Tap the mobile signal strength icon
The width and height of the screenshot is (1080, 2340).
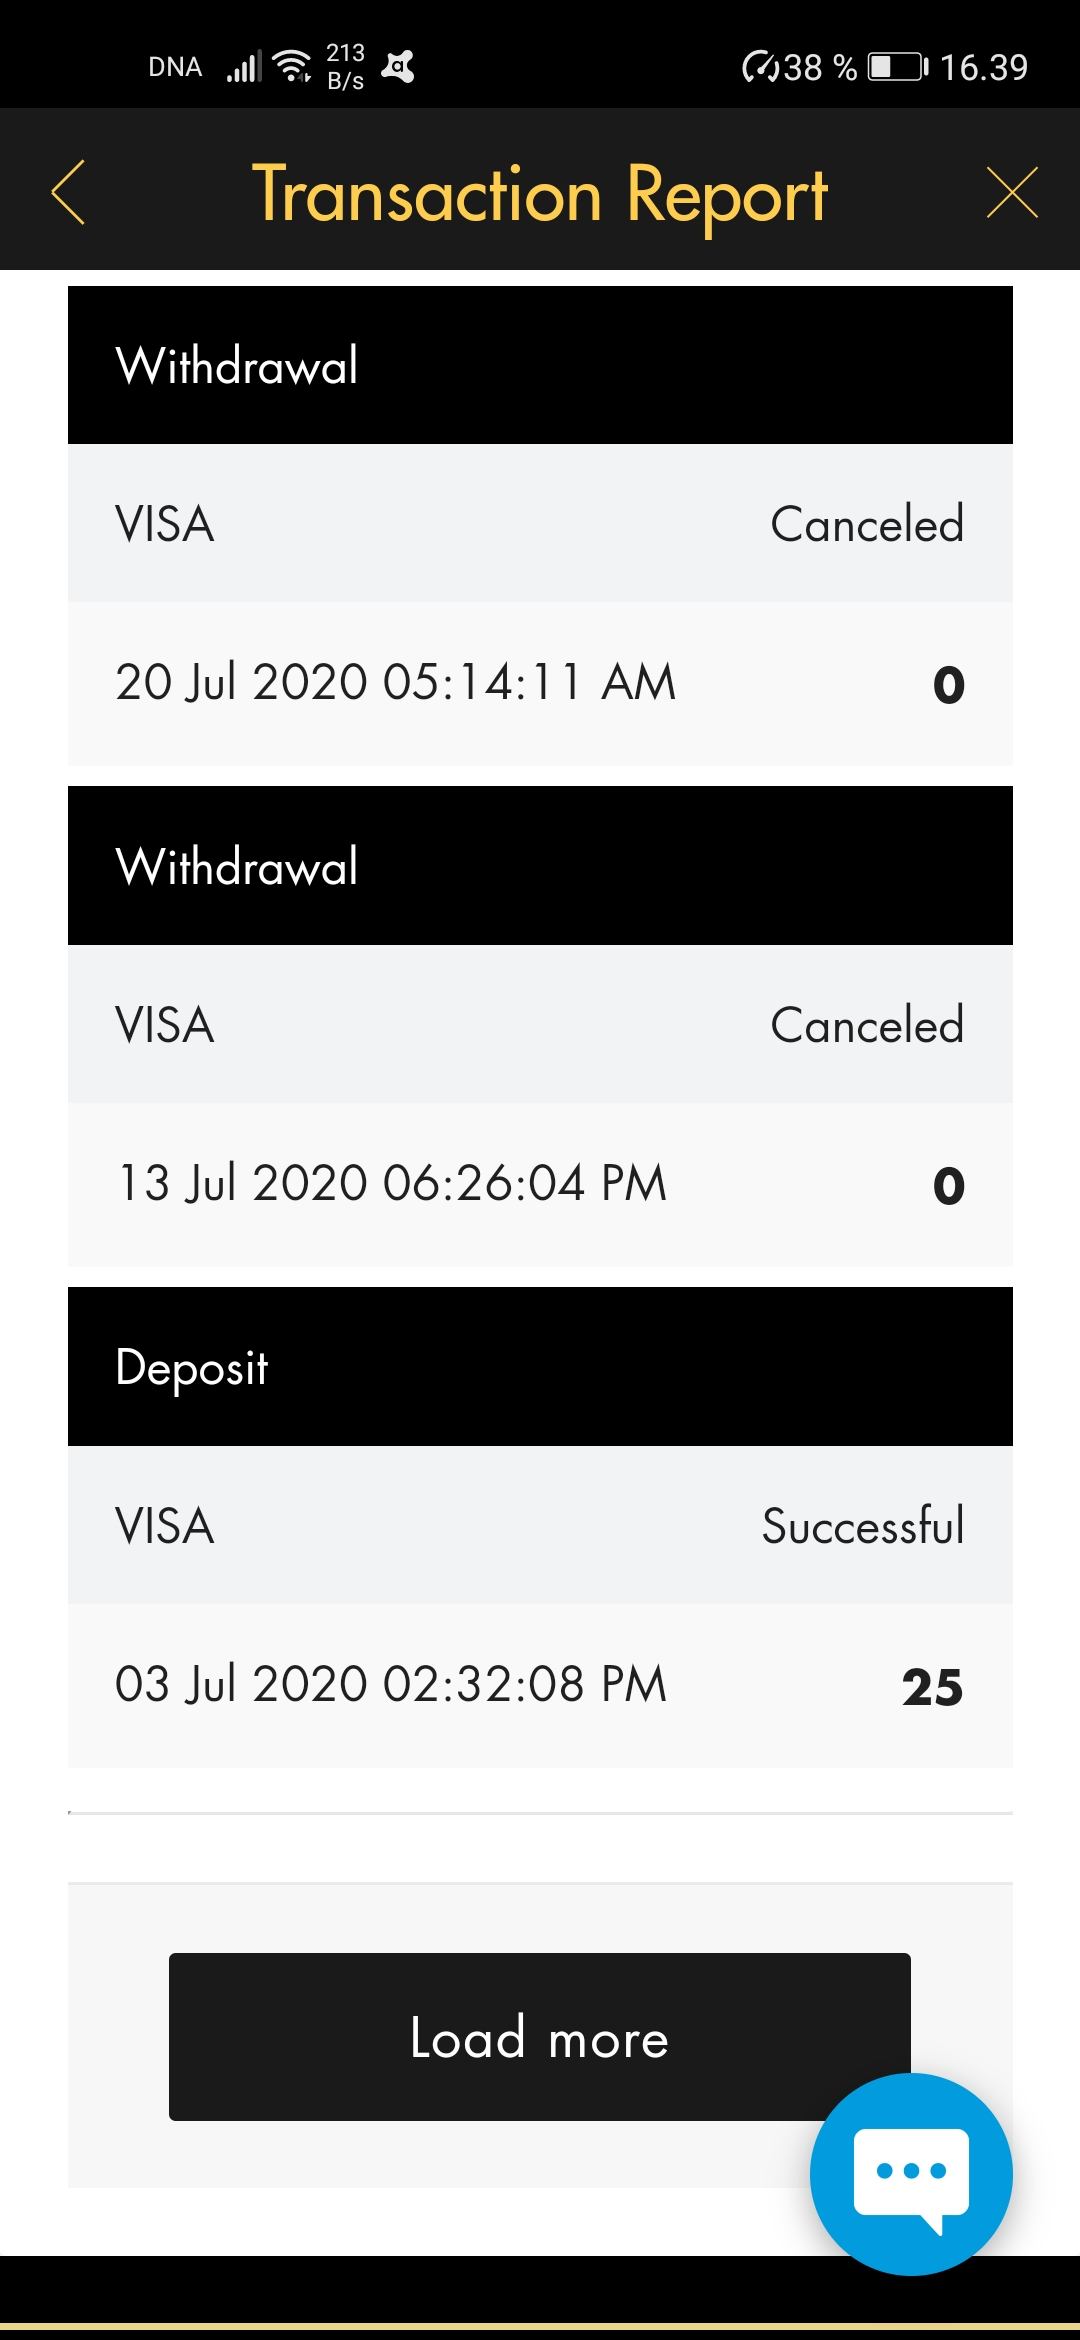click(244, 68)
